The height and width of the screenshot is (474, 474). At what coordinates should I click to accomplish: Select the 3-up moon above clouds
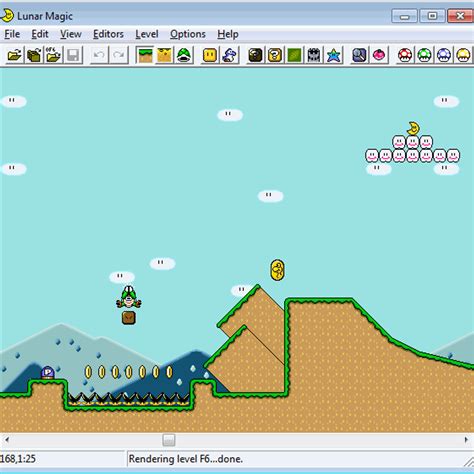coord(413,128)
